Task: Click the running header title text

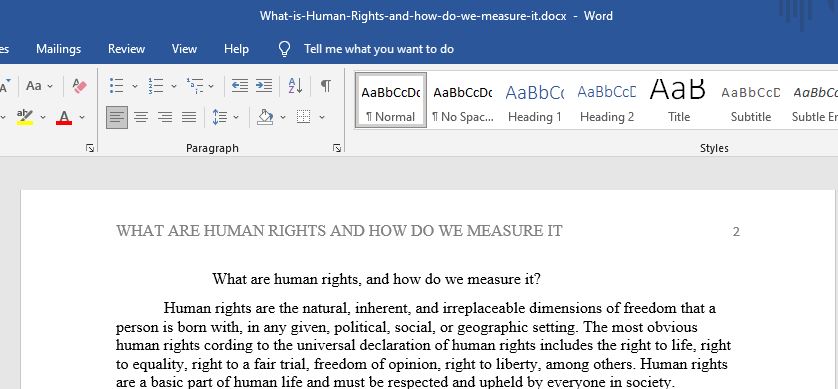Action: coord(339,231)
